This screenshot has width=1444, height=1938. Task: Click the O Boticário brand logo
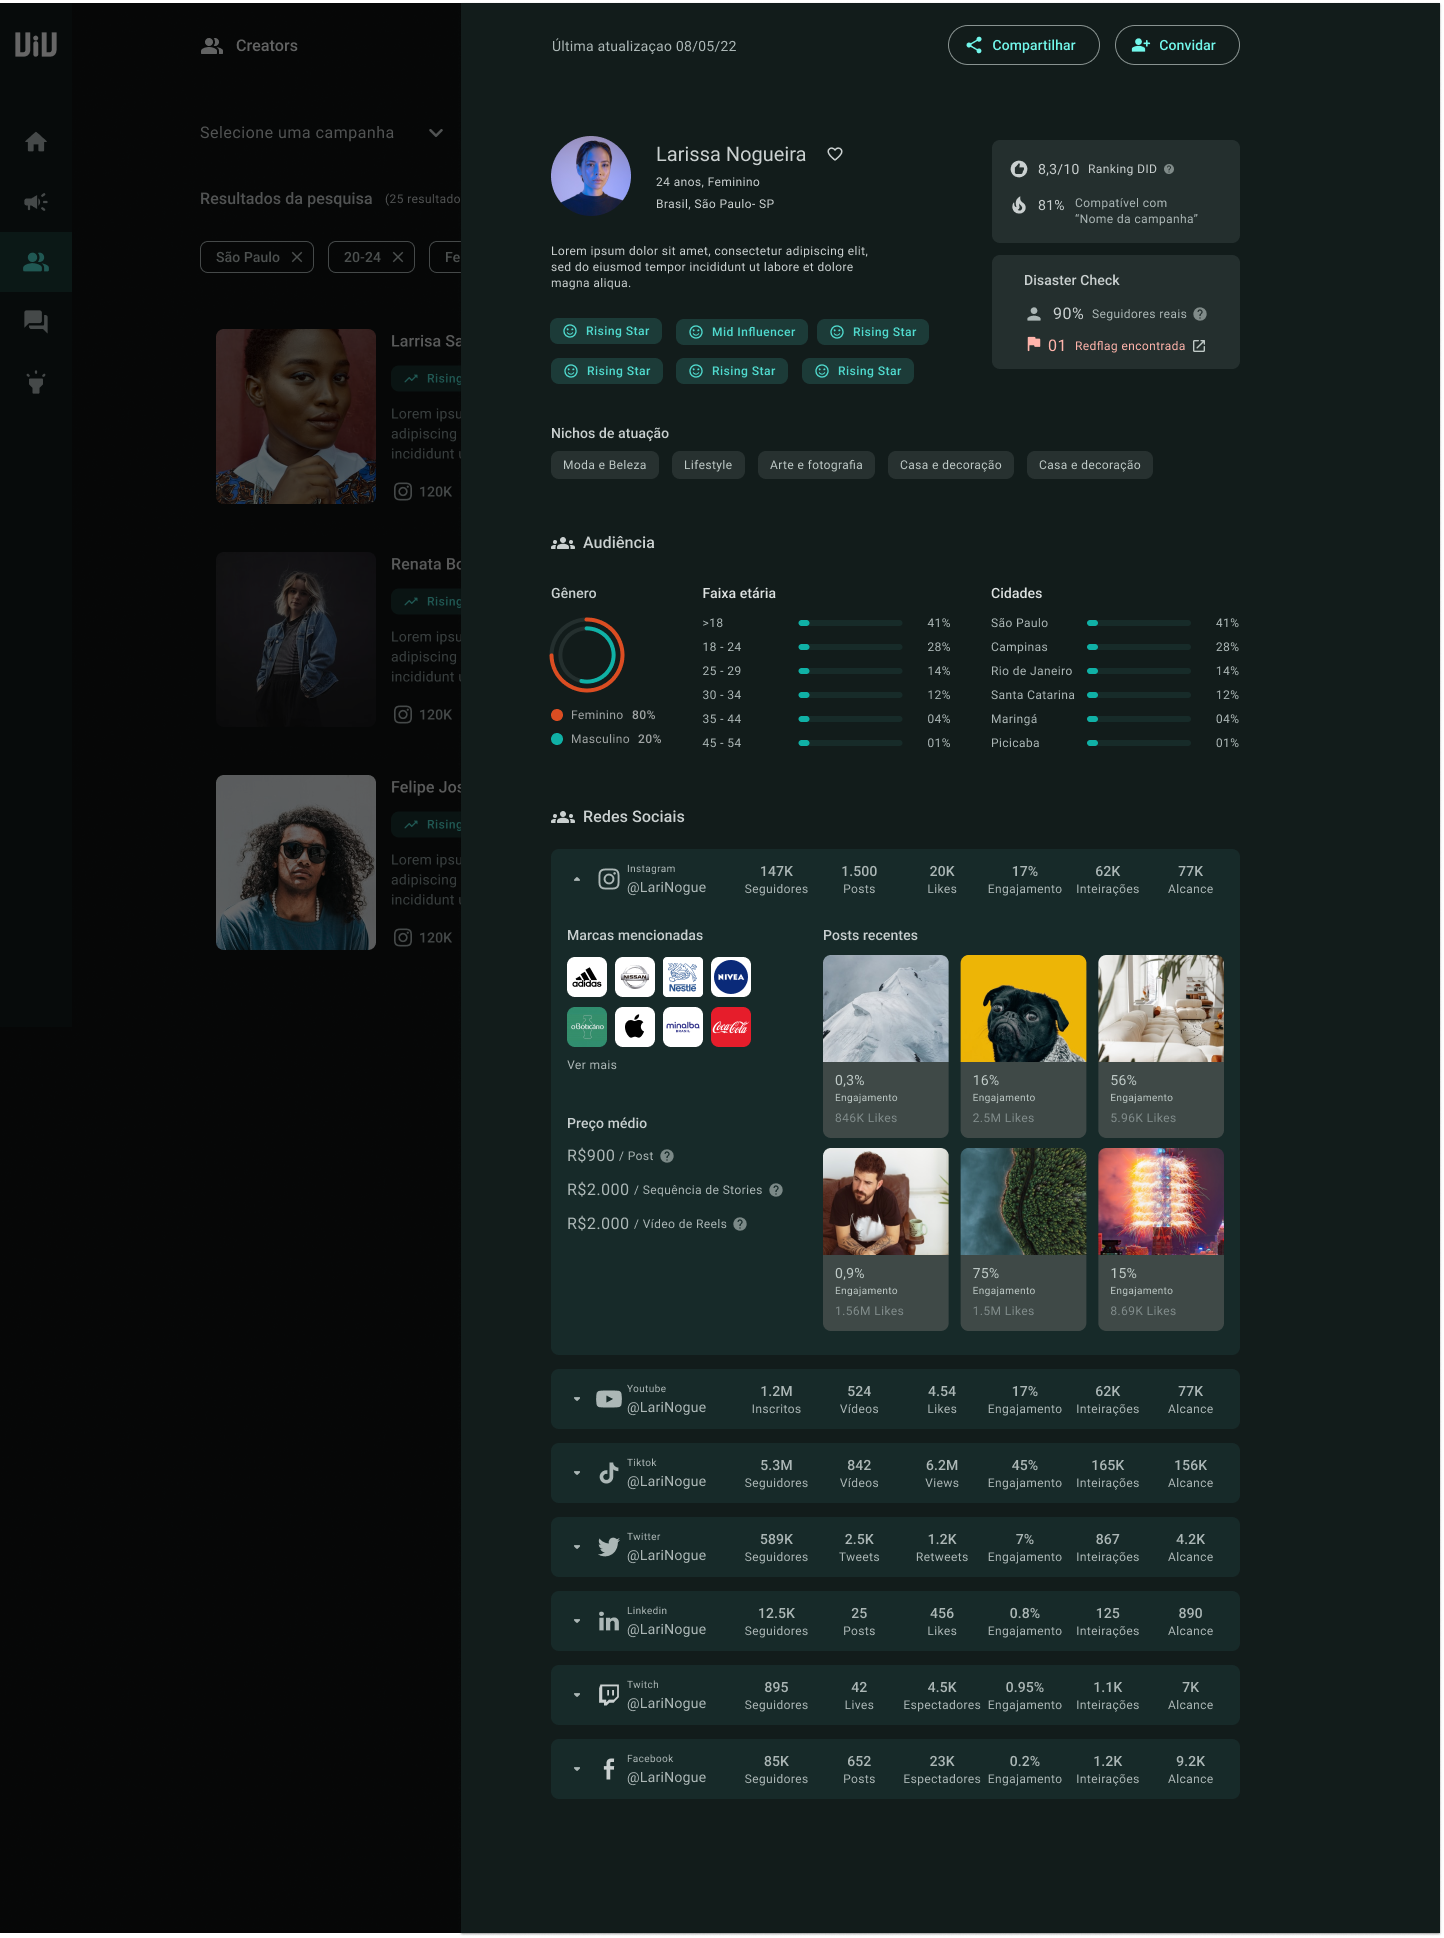[x=587, y=1027]
